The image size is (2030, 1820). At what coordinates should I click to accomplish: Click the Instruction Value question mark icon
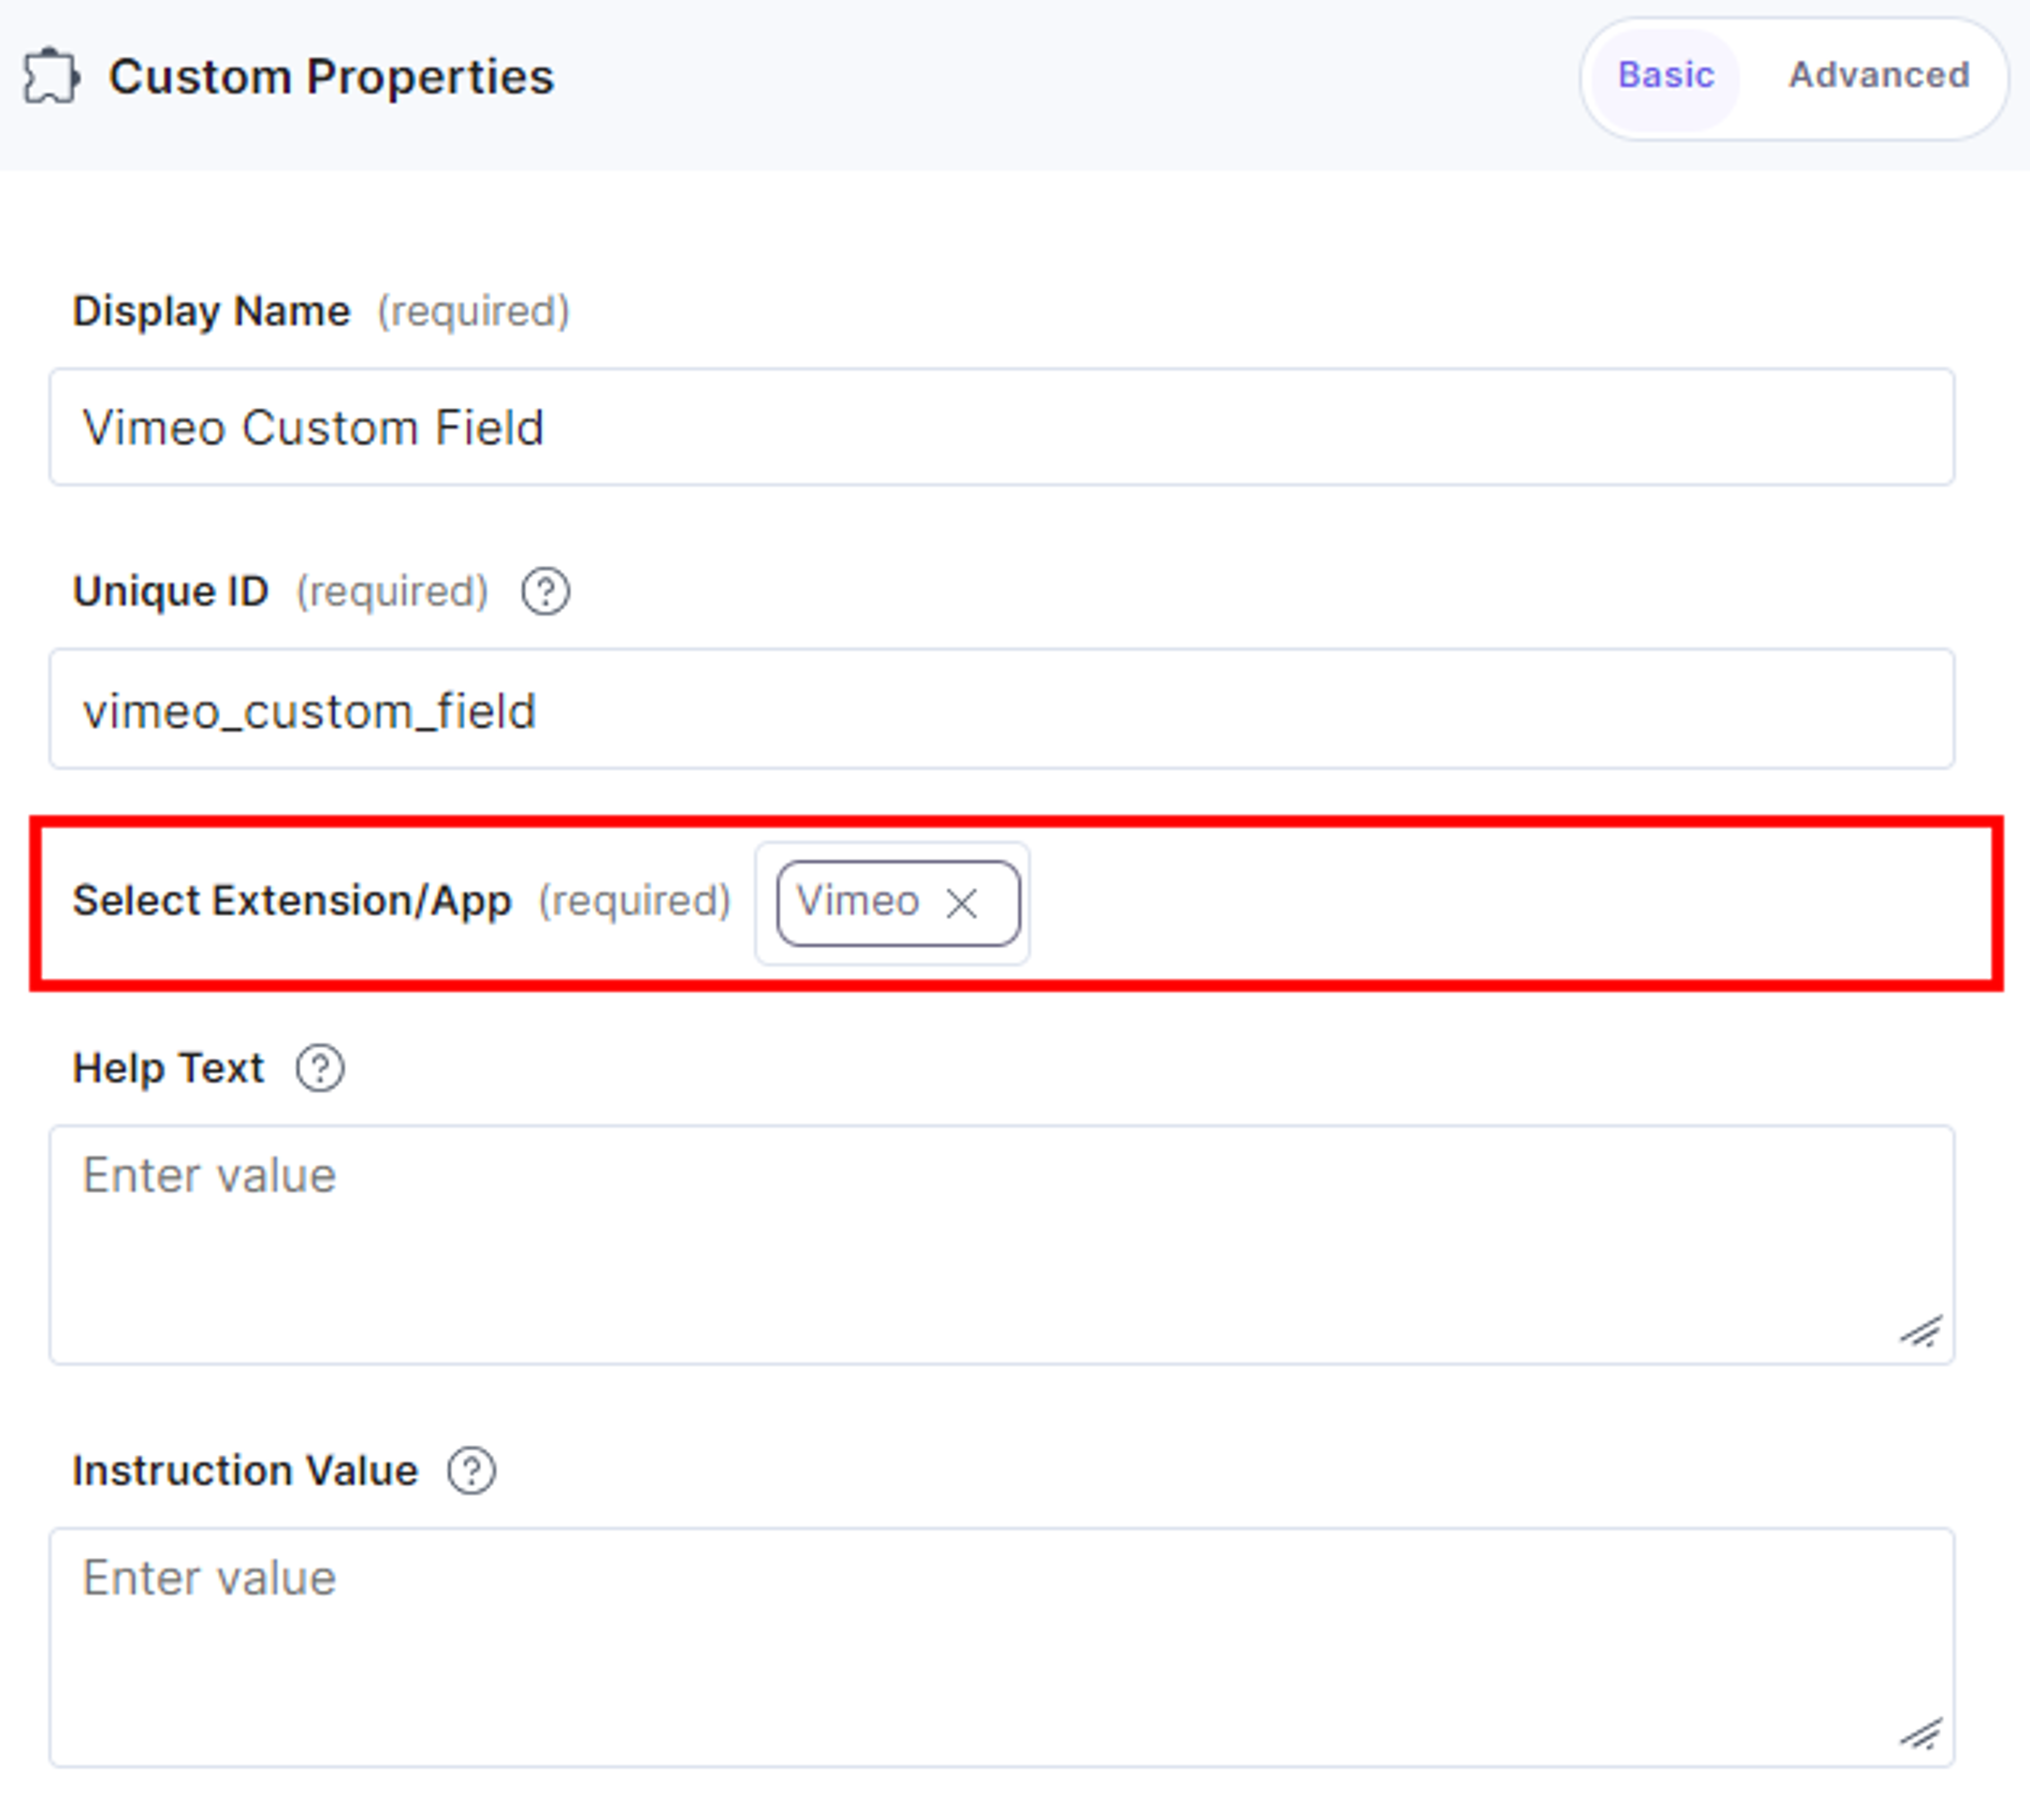471,1471
